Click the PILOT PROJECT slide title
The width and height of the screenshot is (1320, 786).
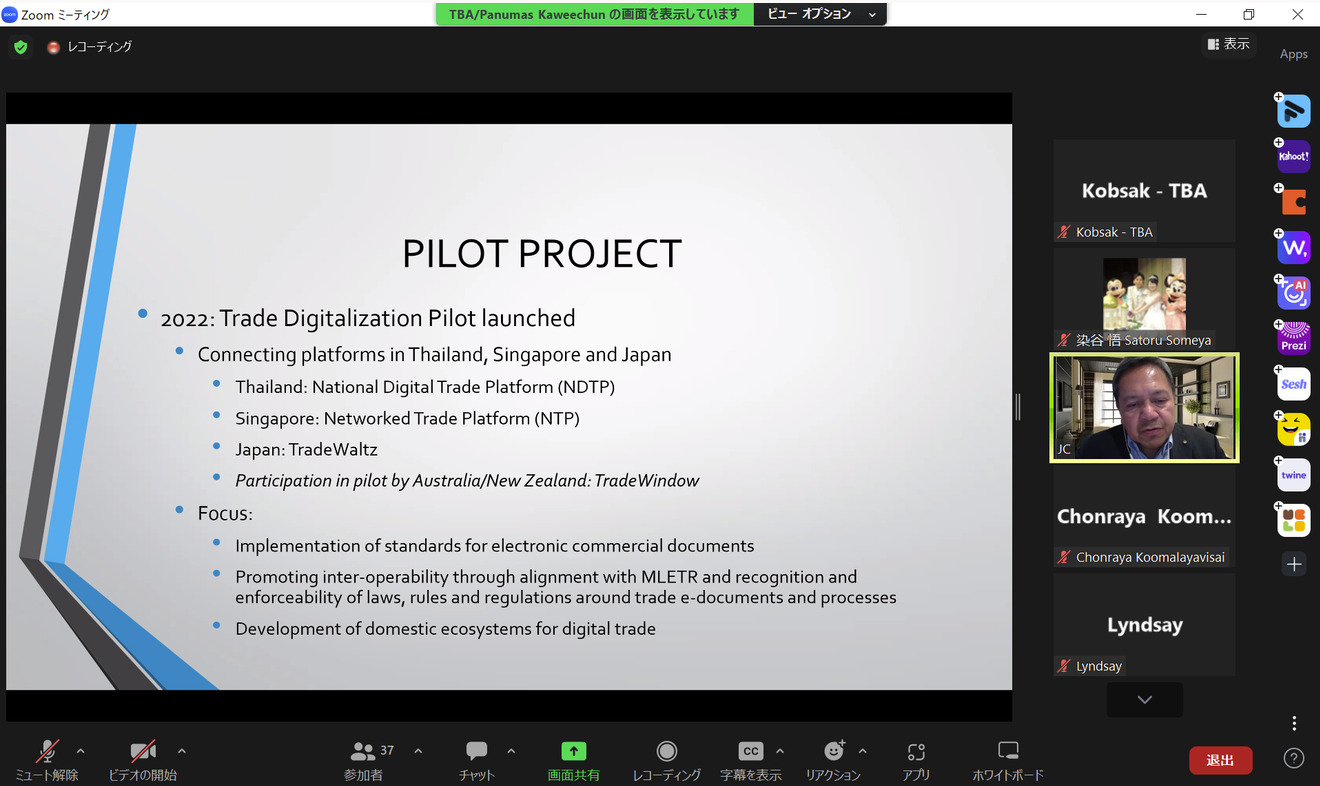(x=542, y=254)
